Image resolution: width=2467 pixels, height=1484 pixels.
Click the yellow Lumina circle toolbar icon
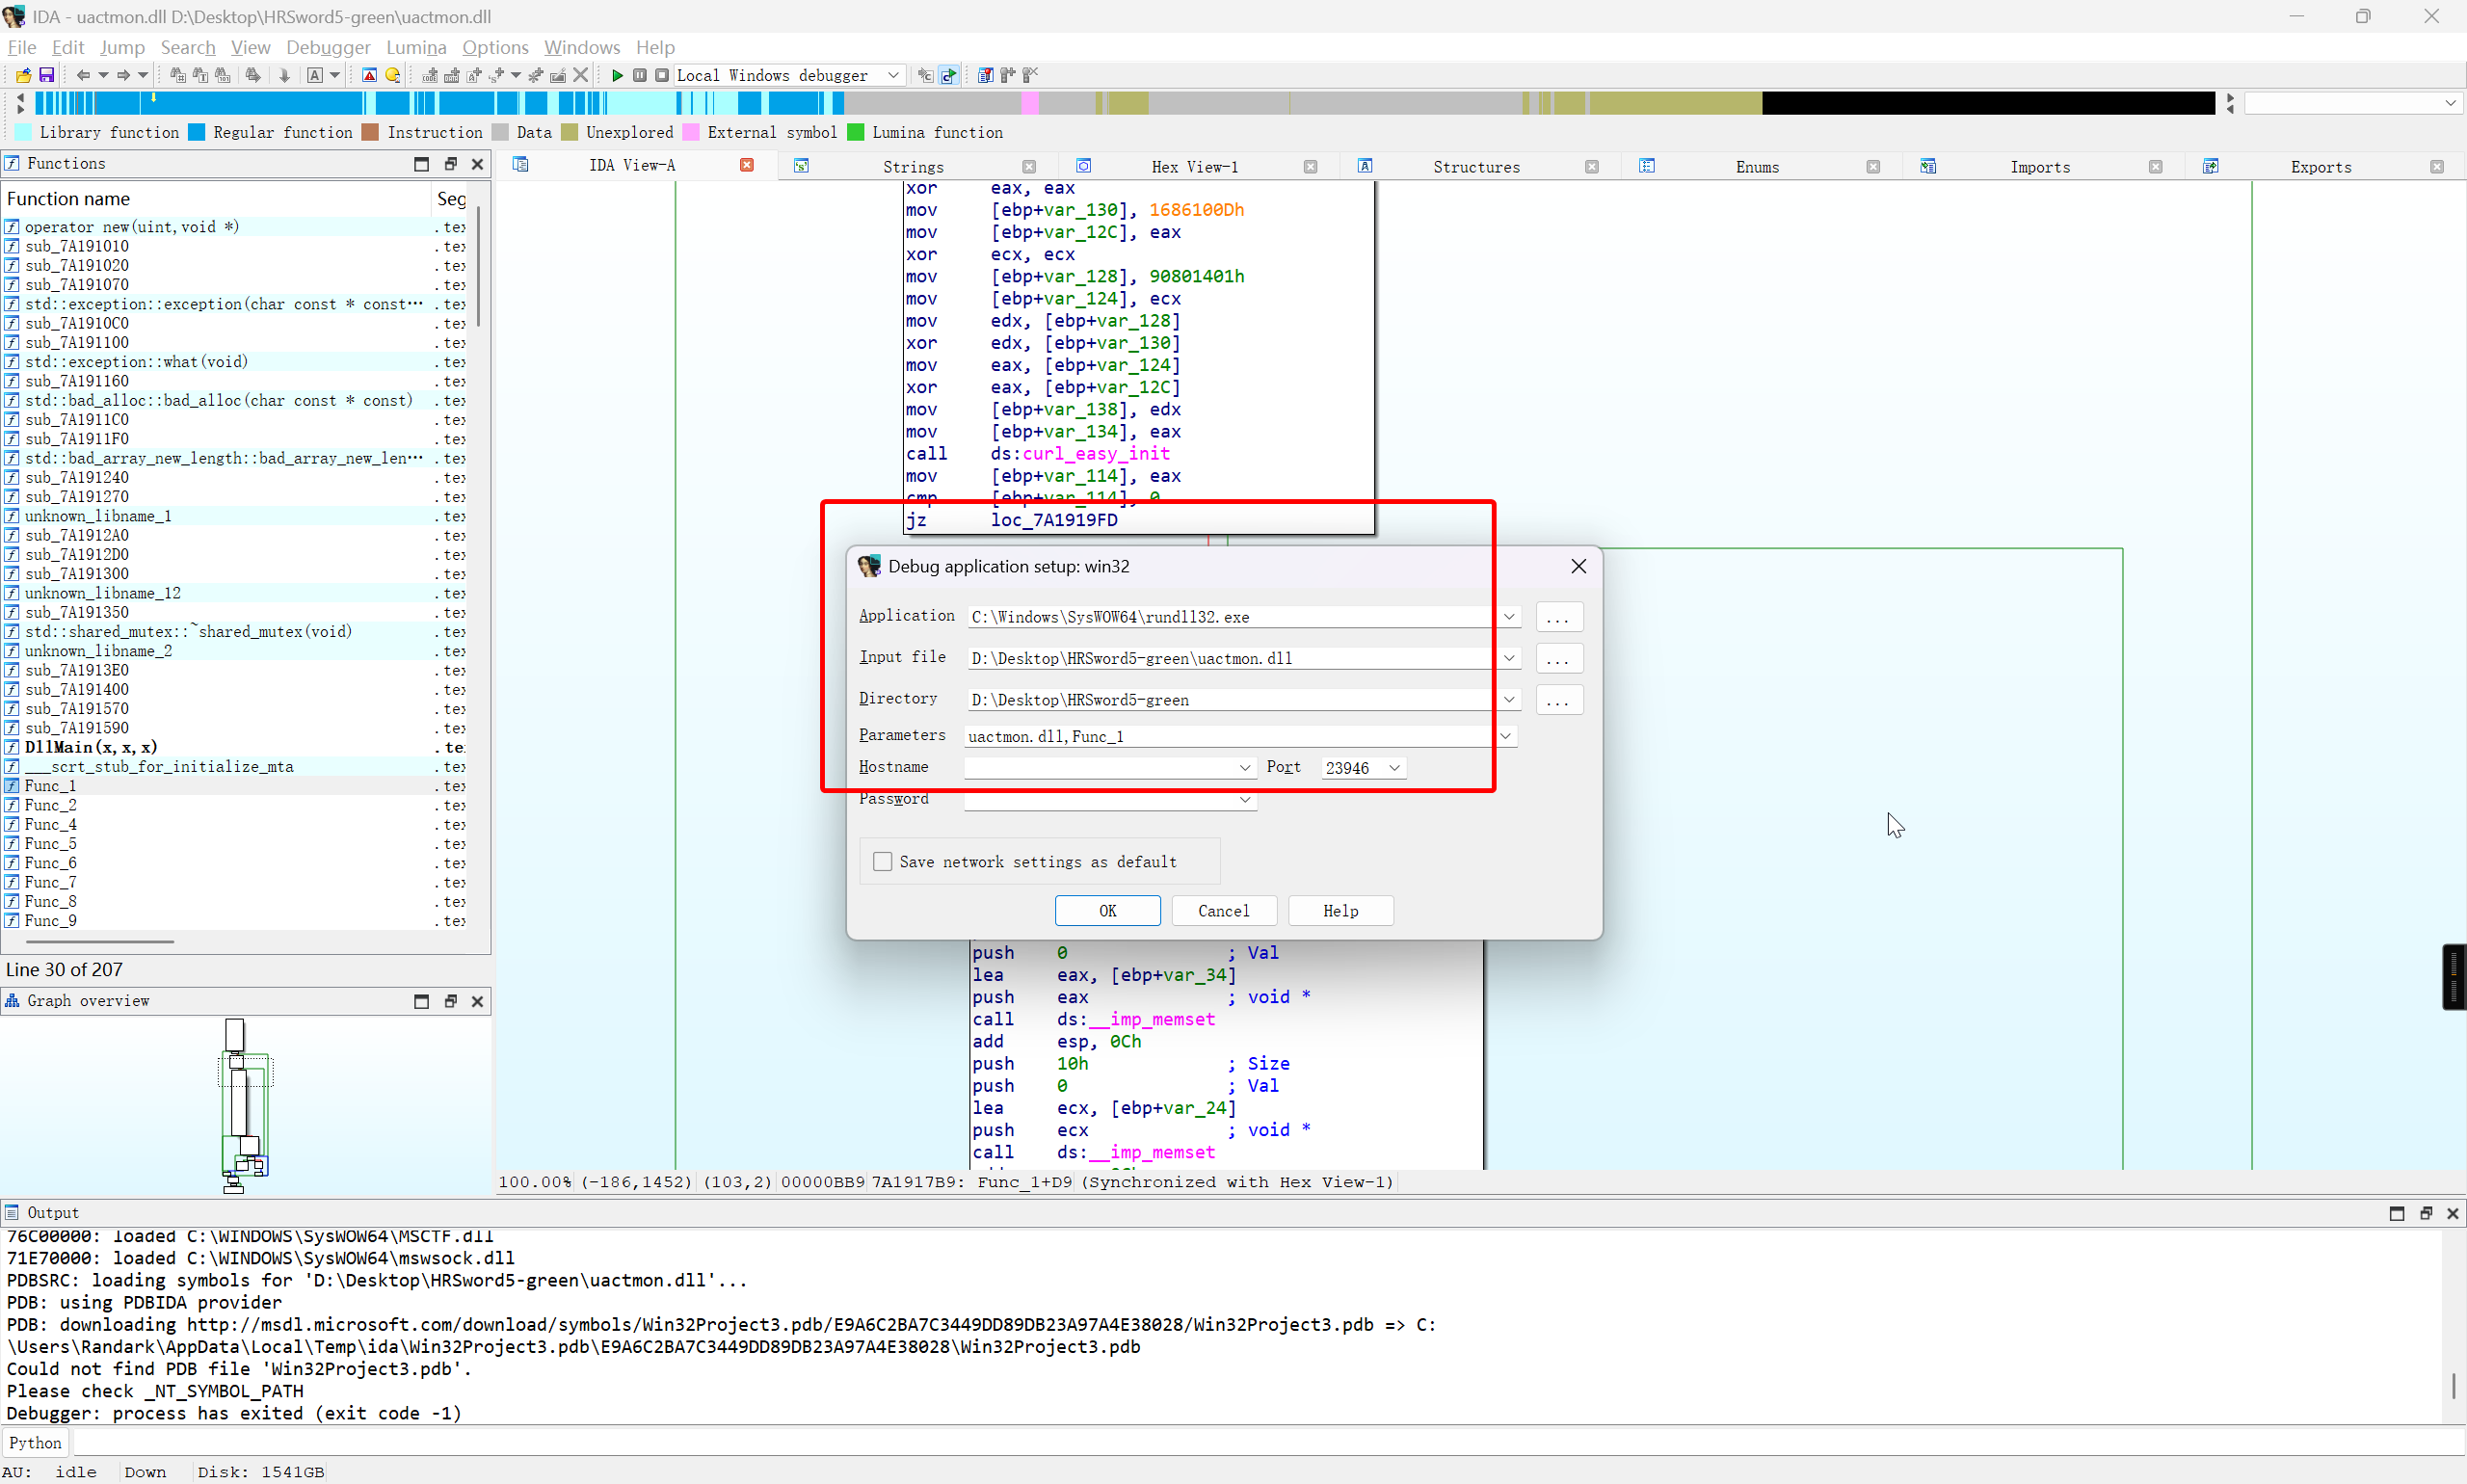393,75
